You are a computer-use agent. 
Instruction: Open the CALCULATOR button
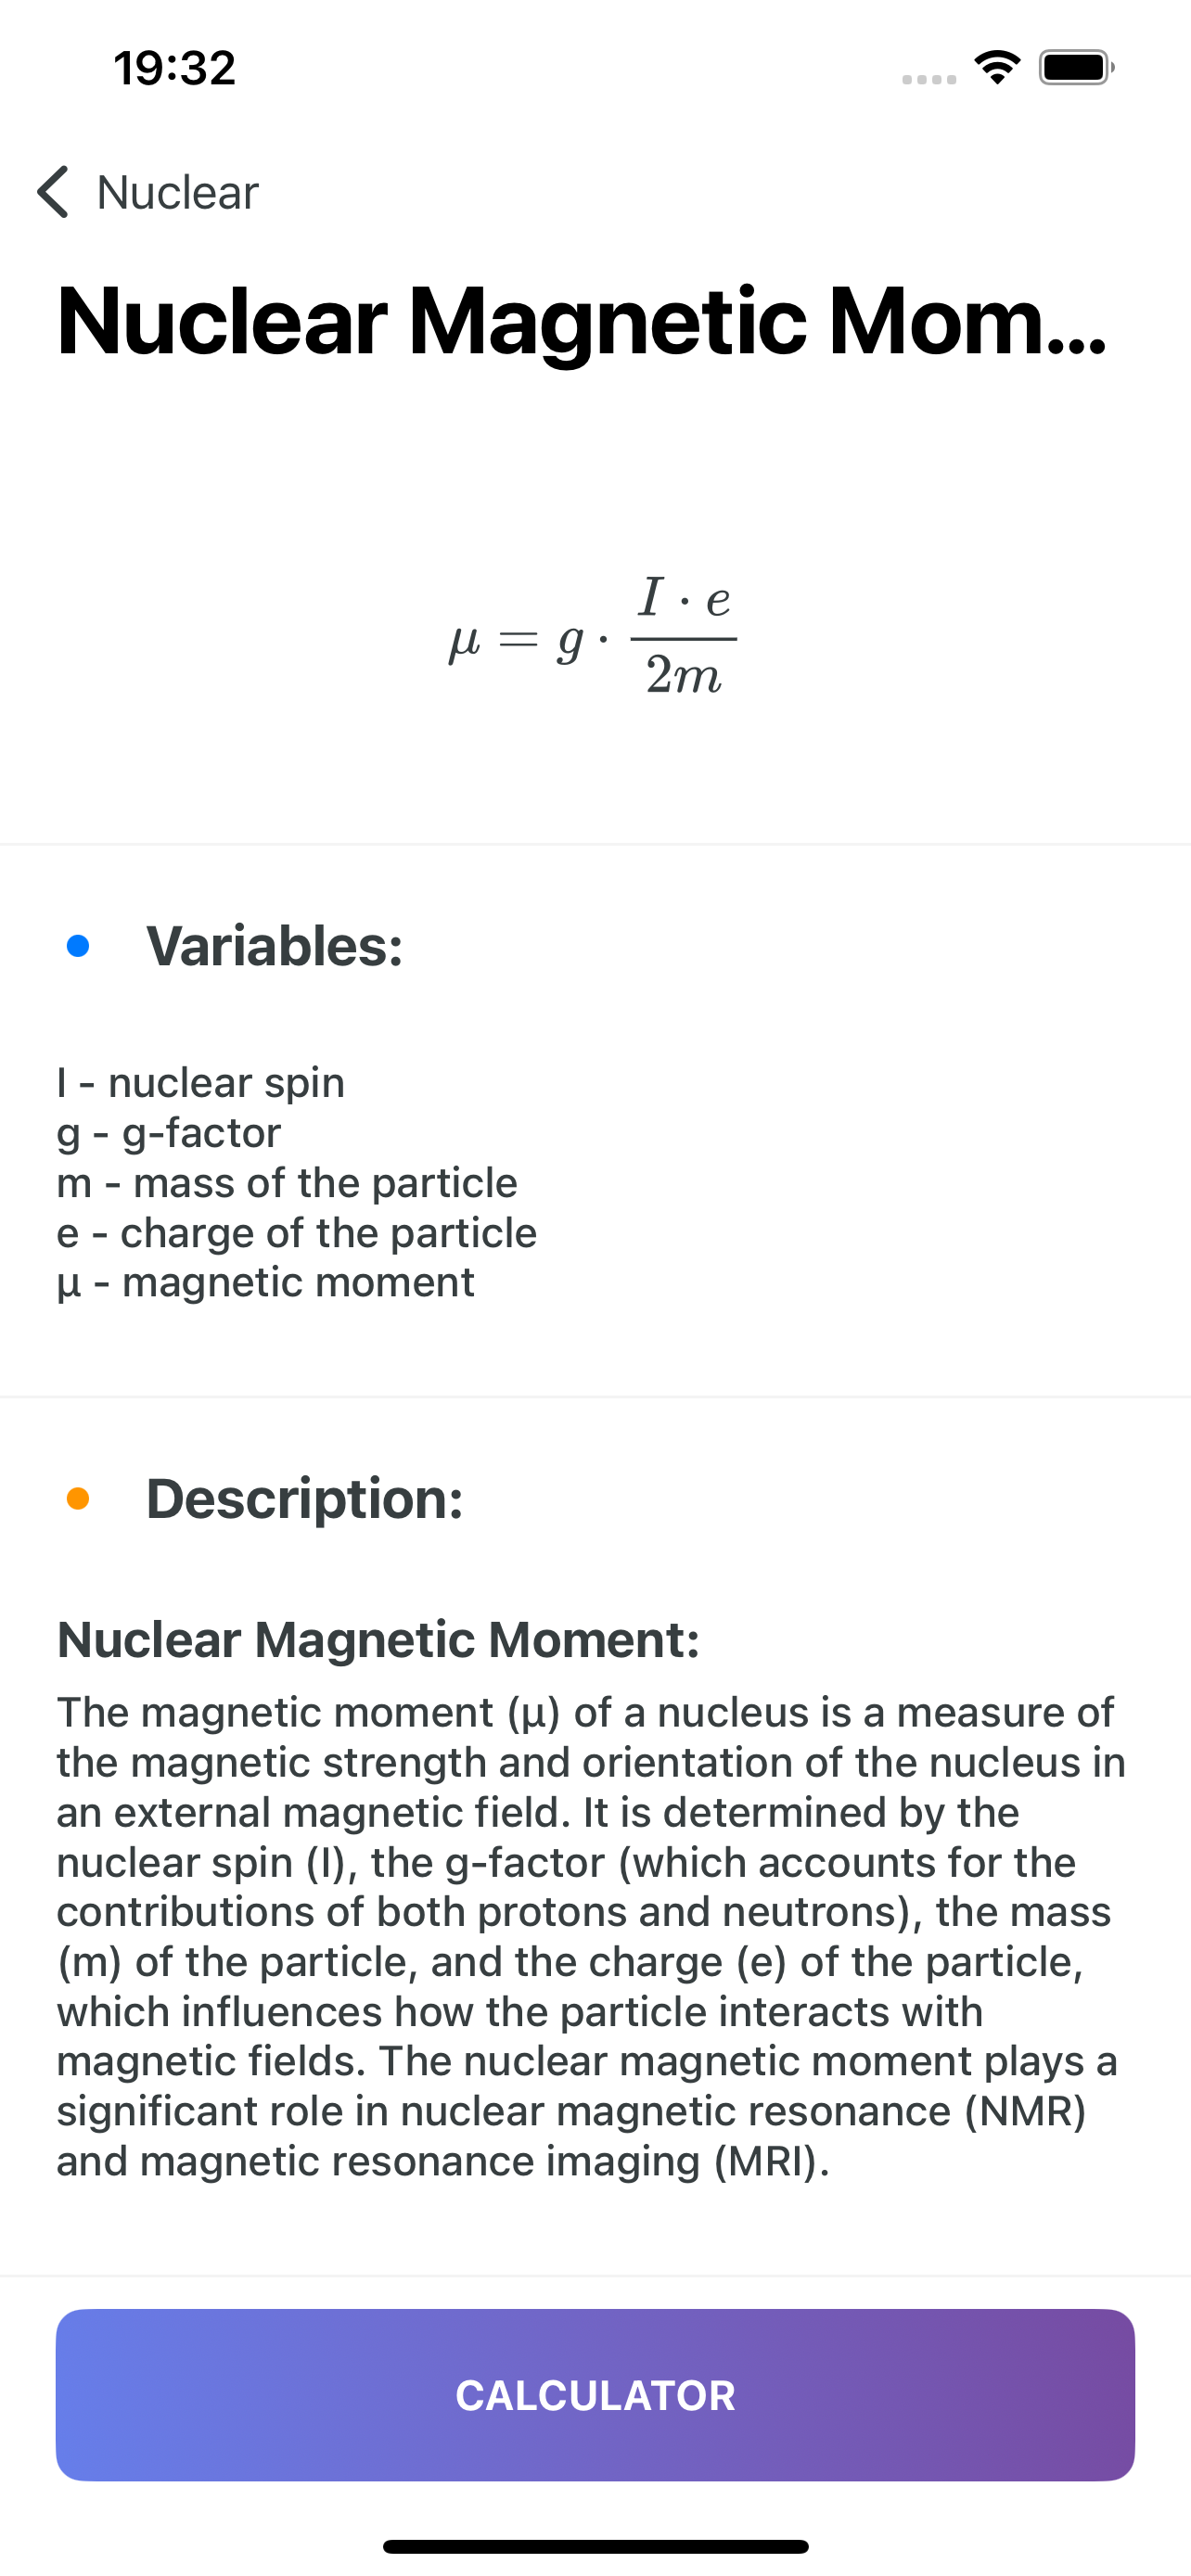point(595,2395)
